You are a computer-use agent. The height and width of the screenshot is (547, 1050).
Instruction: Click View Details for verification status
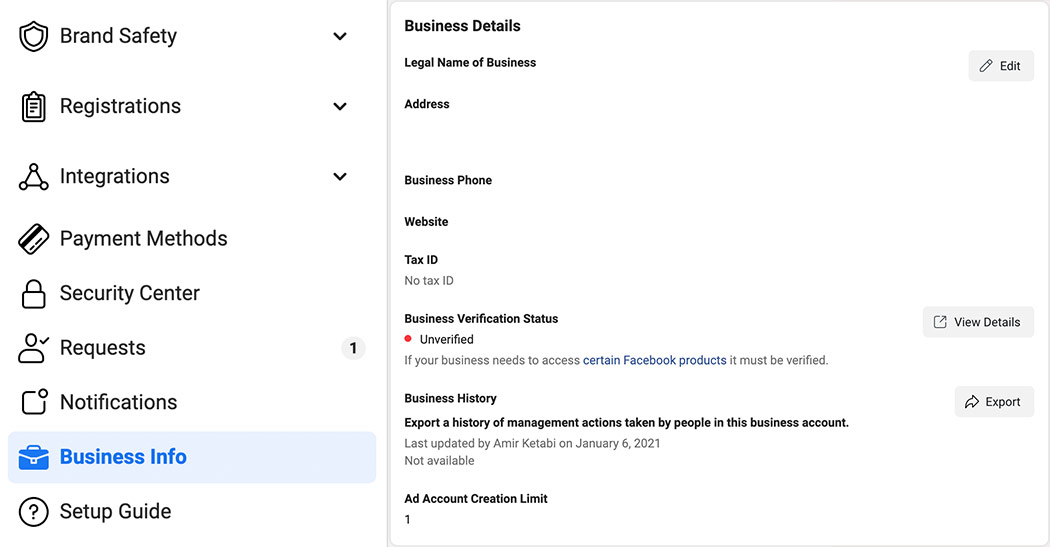pyautogui.click(x=978, y=322)
